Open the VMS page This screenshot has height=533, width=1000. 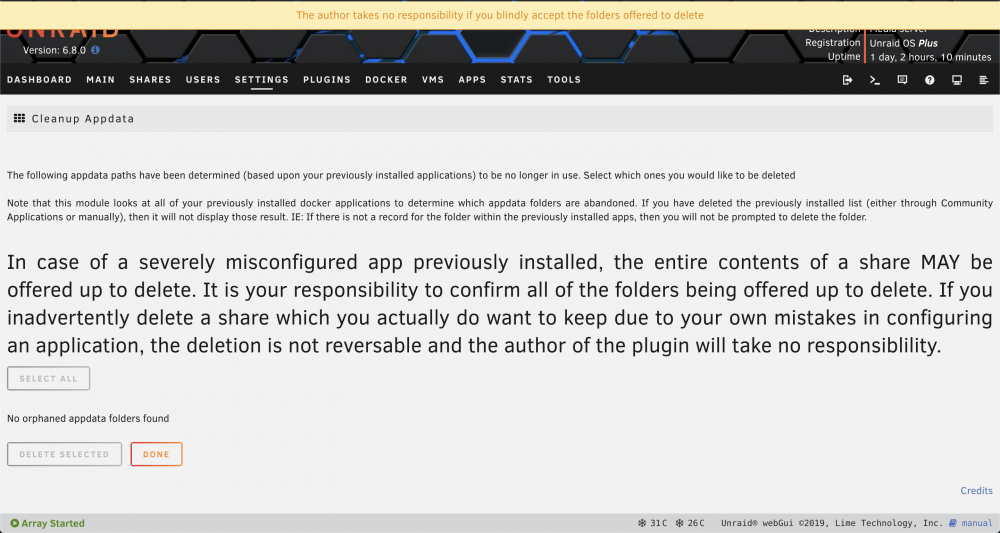[x=433, y=80]
